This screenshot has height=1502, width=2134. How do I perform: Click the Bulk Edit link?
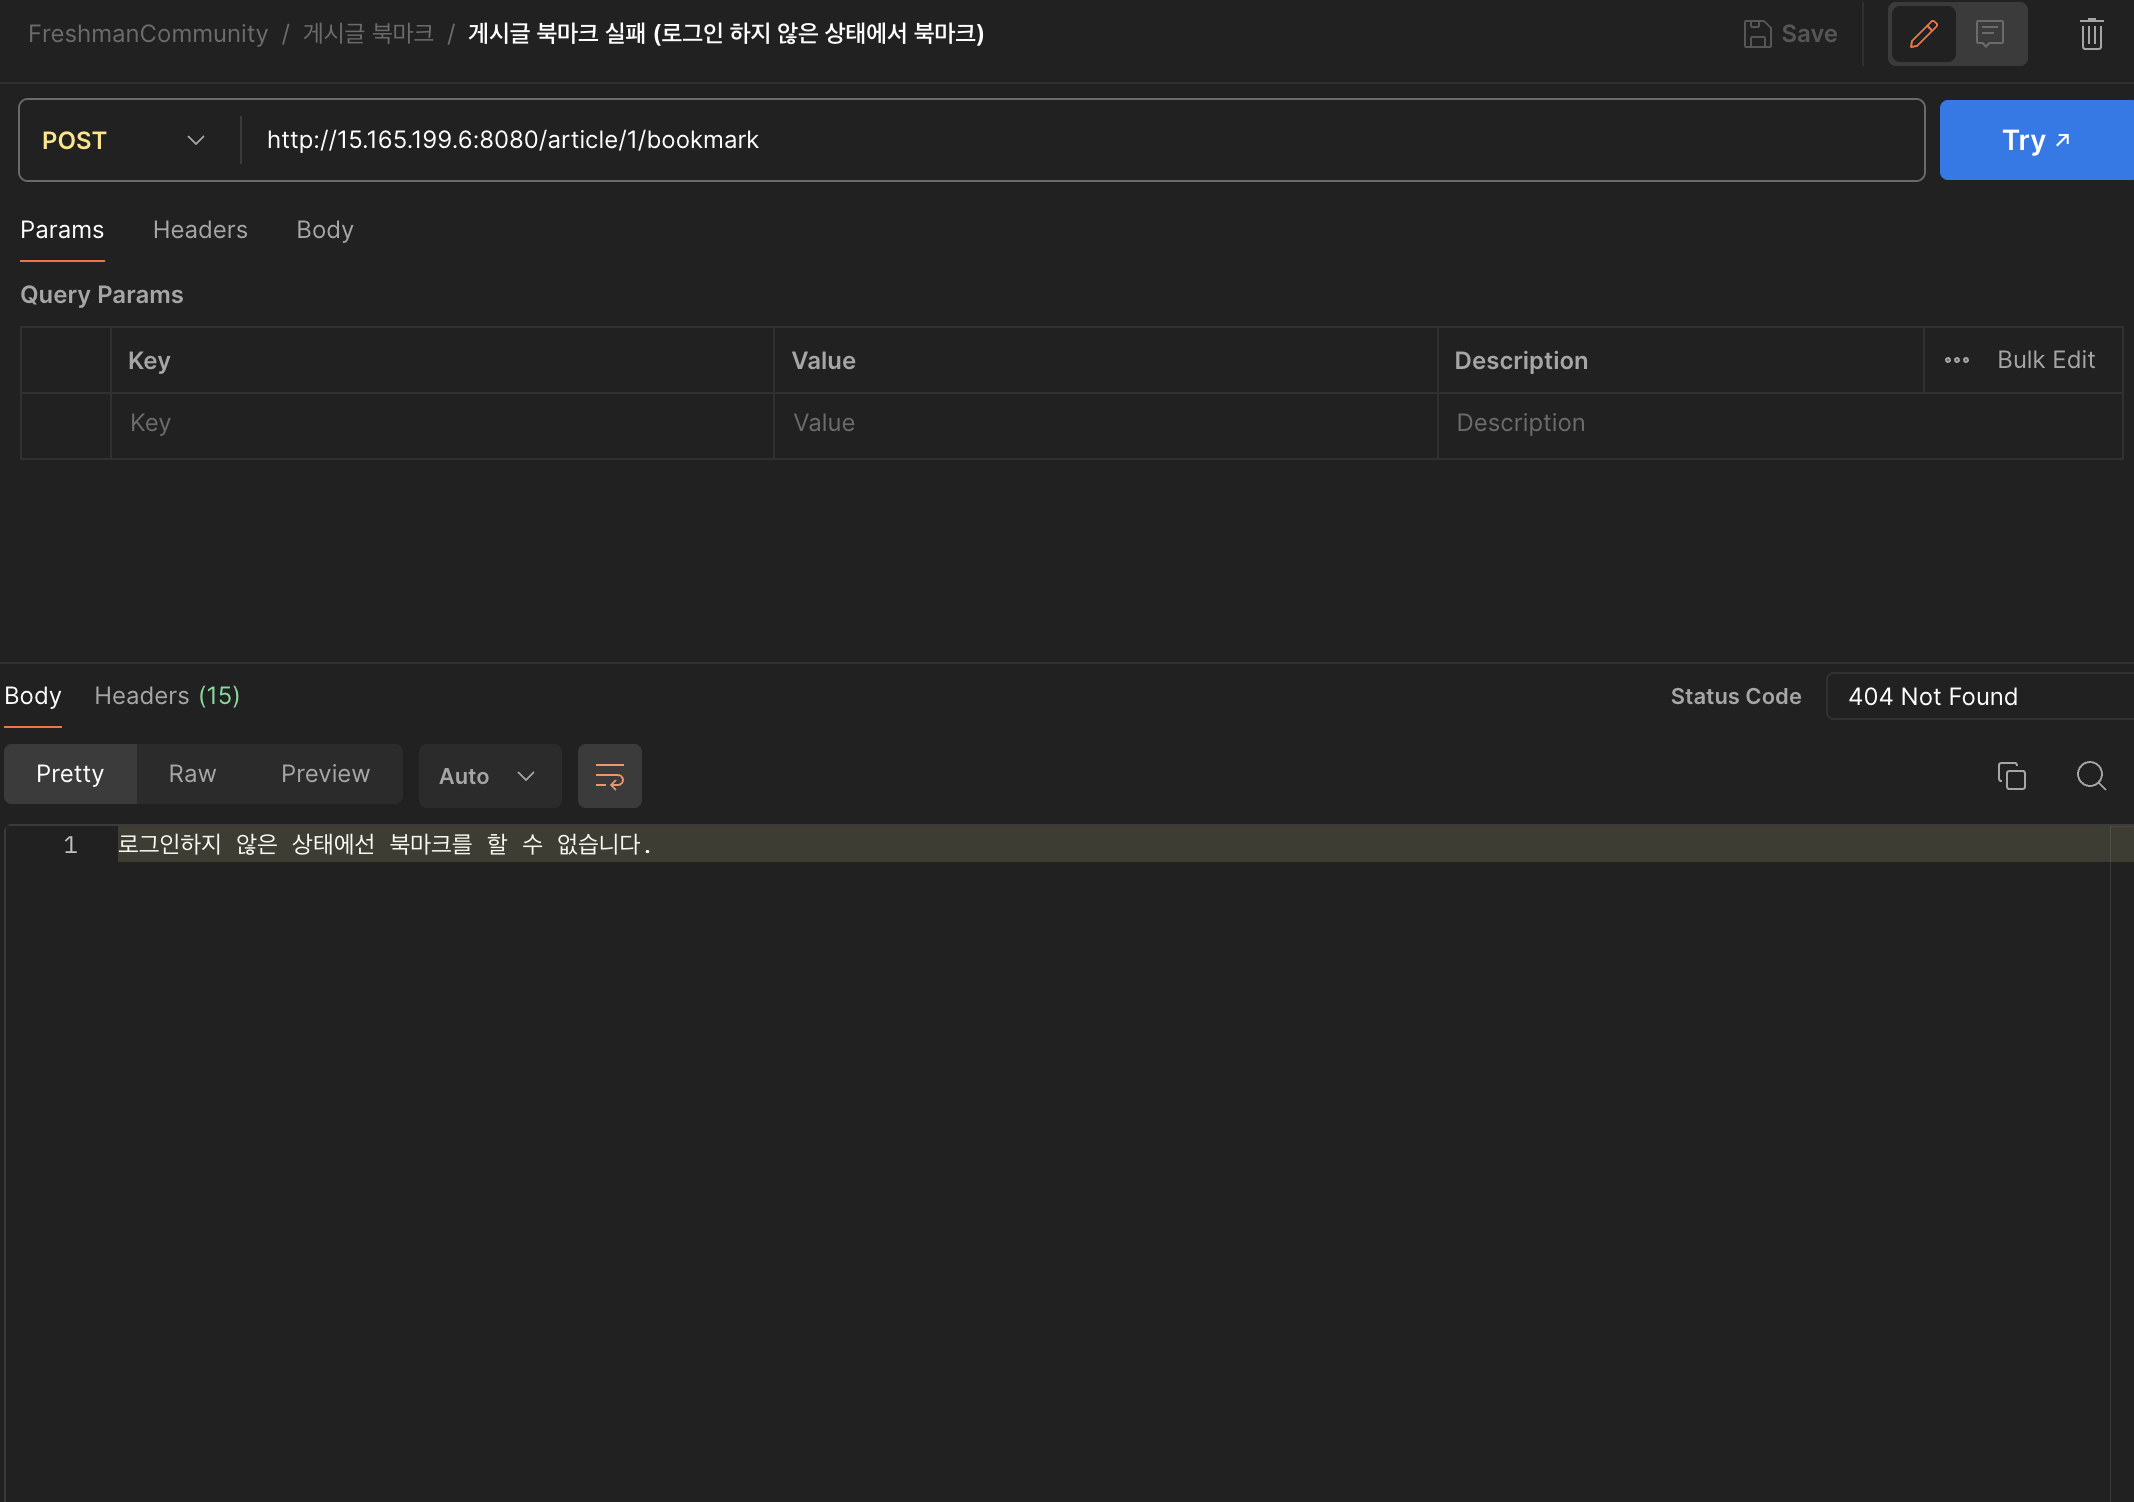coord(2045,360)
